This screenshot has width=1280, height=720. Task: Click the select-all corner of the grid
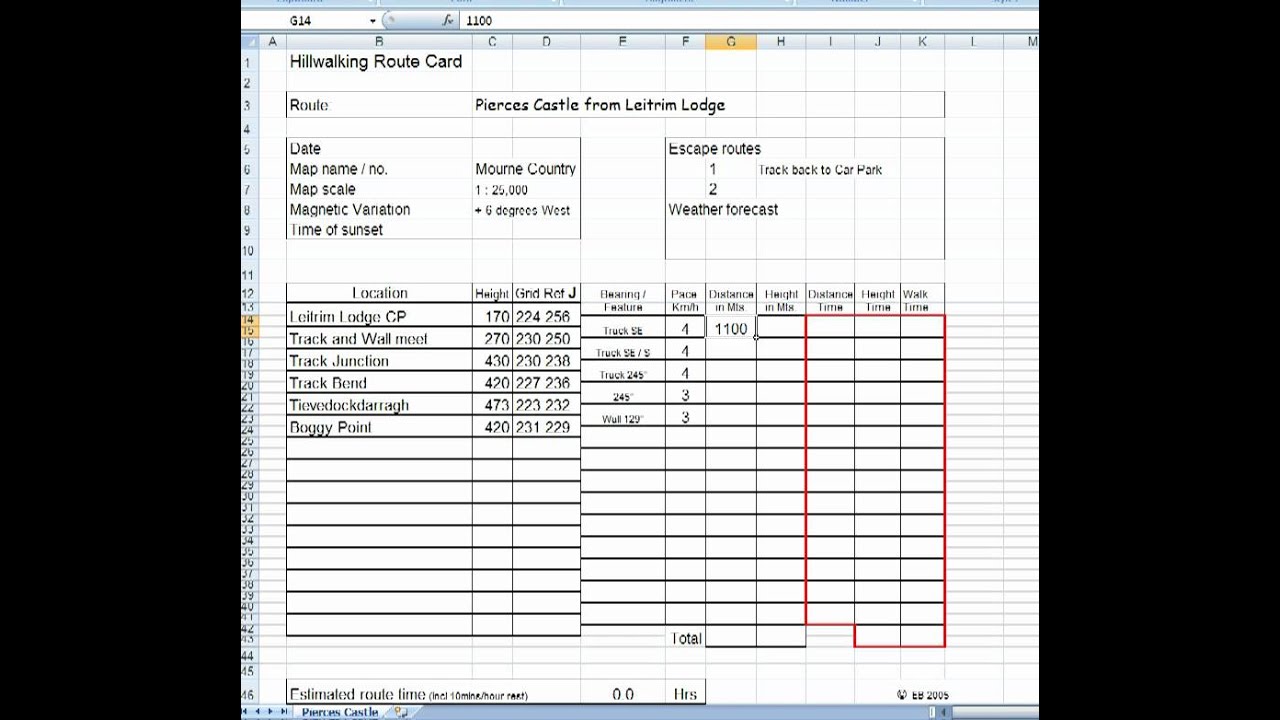coord(248,41)
